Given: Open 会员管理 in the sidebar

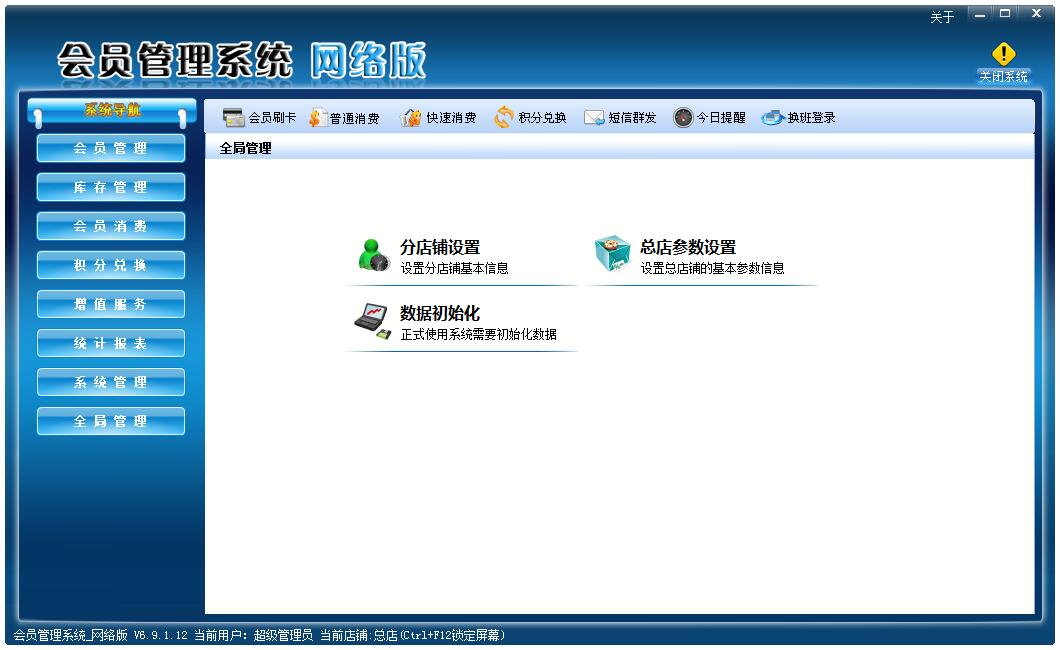Looking at the screenshot, I should click(x=111, y=148).
